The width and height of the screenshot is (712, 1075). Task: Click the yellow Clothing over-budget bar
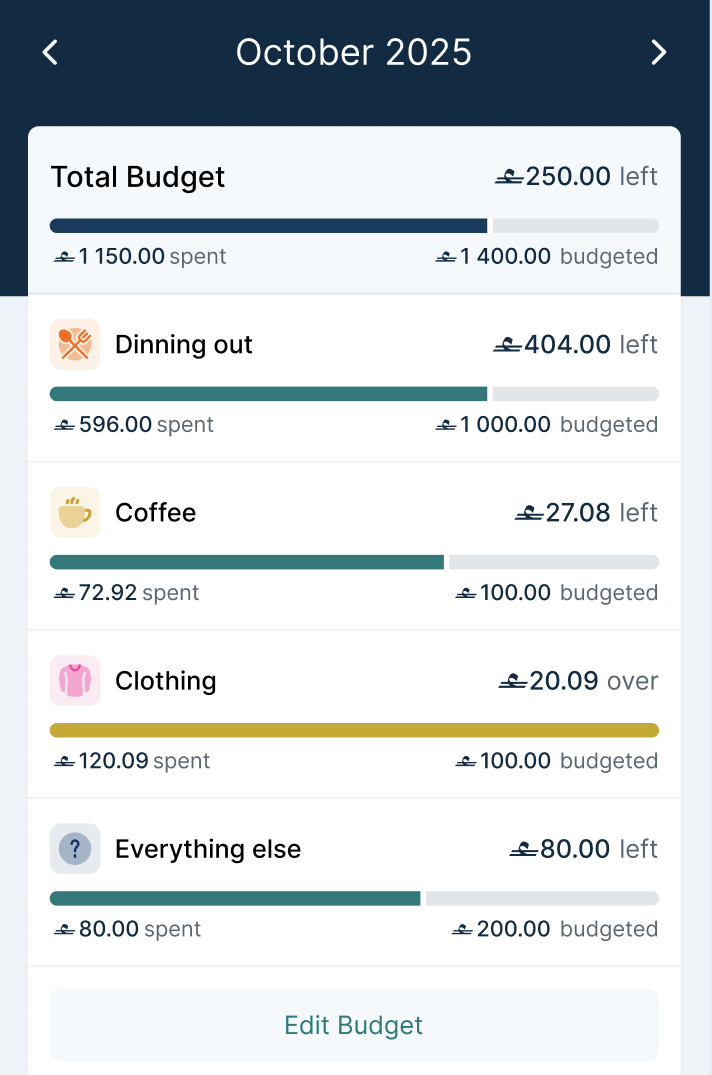point(354,730)
